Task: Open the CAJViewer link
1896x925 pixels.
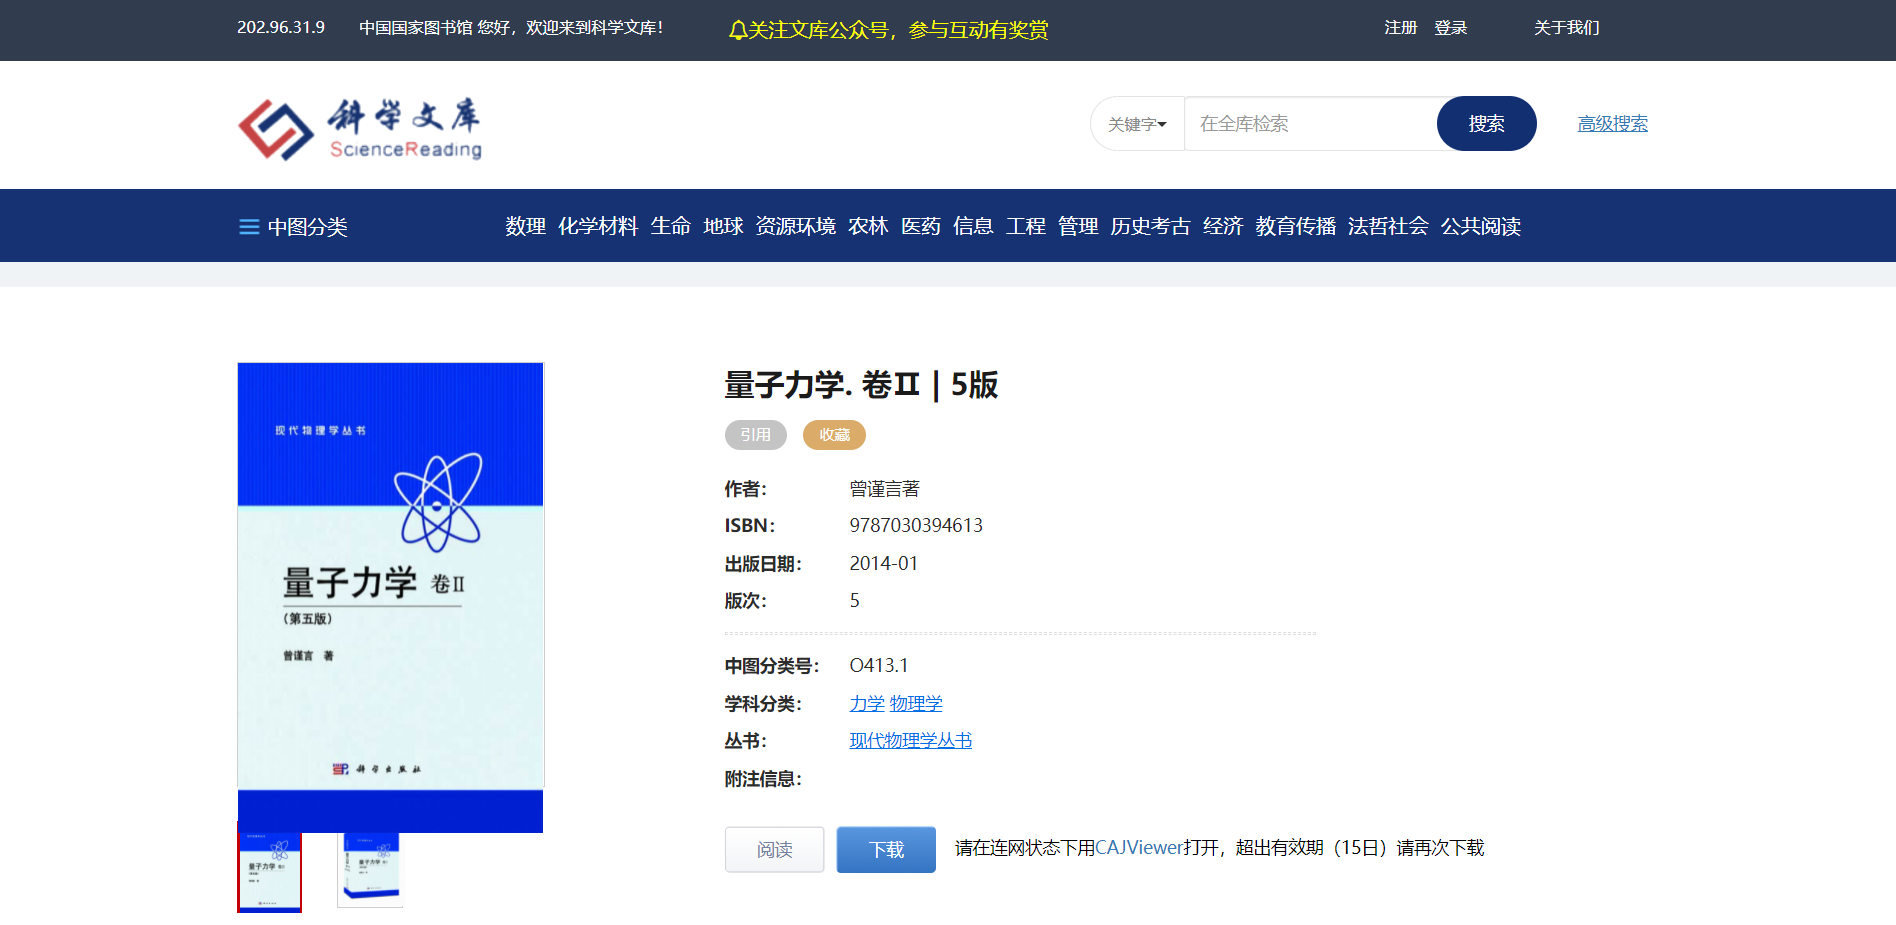Action: pos(1139,848)
